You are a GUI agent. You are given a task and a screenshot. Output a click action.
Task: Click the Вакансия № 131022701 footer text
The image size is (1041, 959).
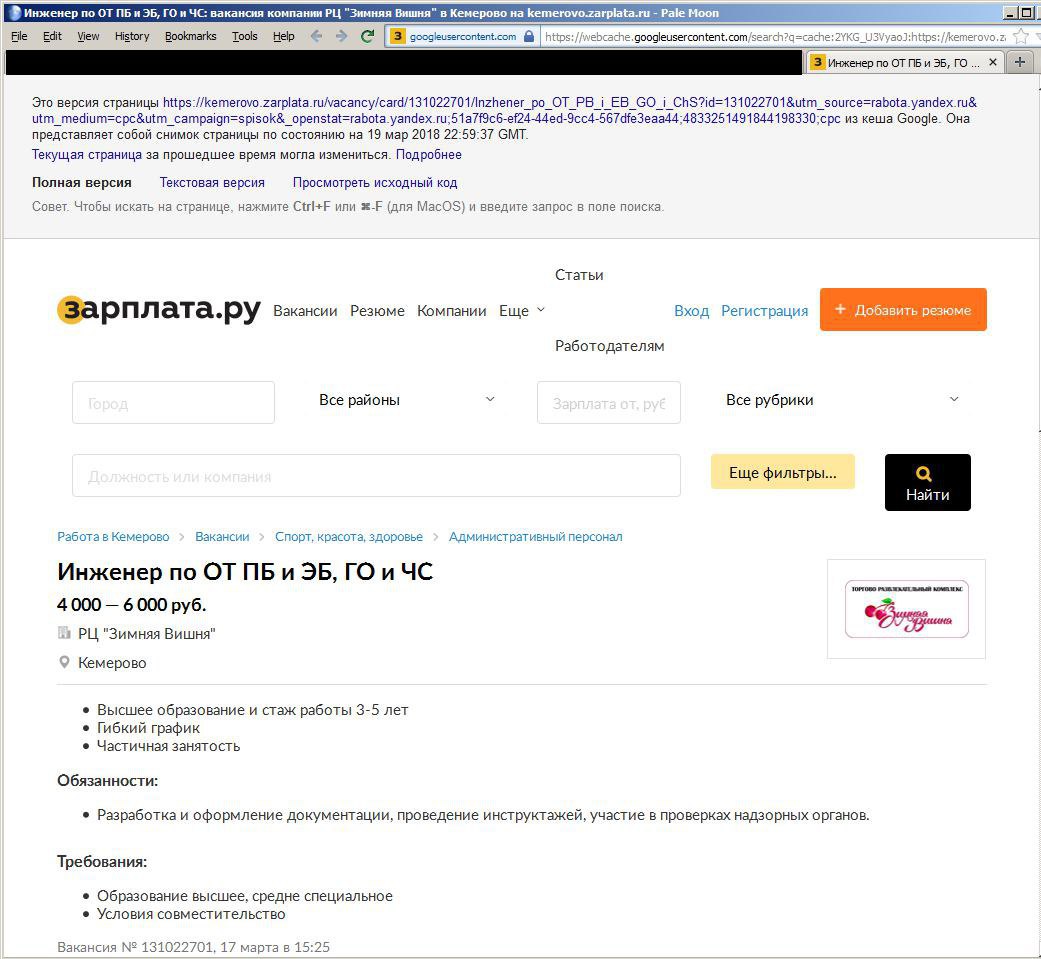pyautogui.click(x=193, y=947)
